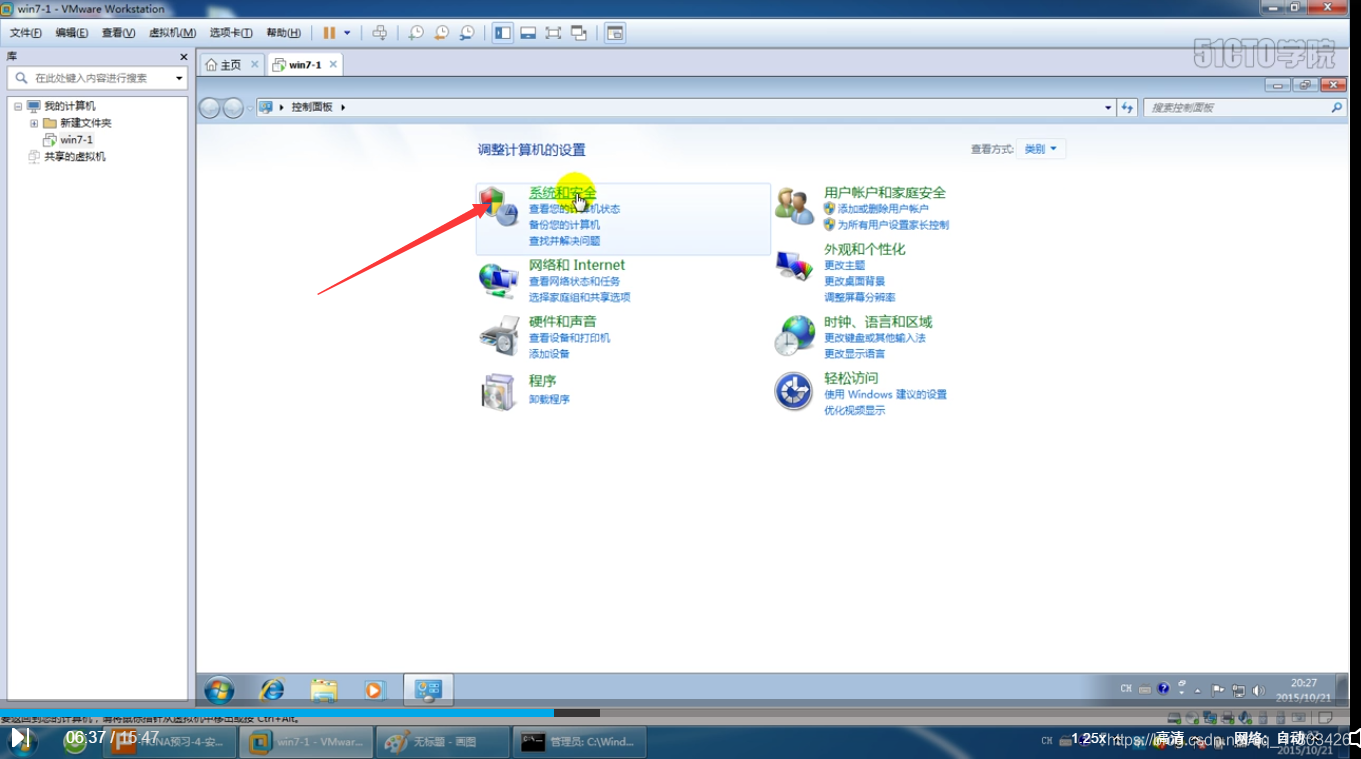Click the Unity mode toolbar icon

(578, 33)
